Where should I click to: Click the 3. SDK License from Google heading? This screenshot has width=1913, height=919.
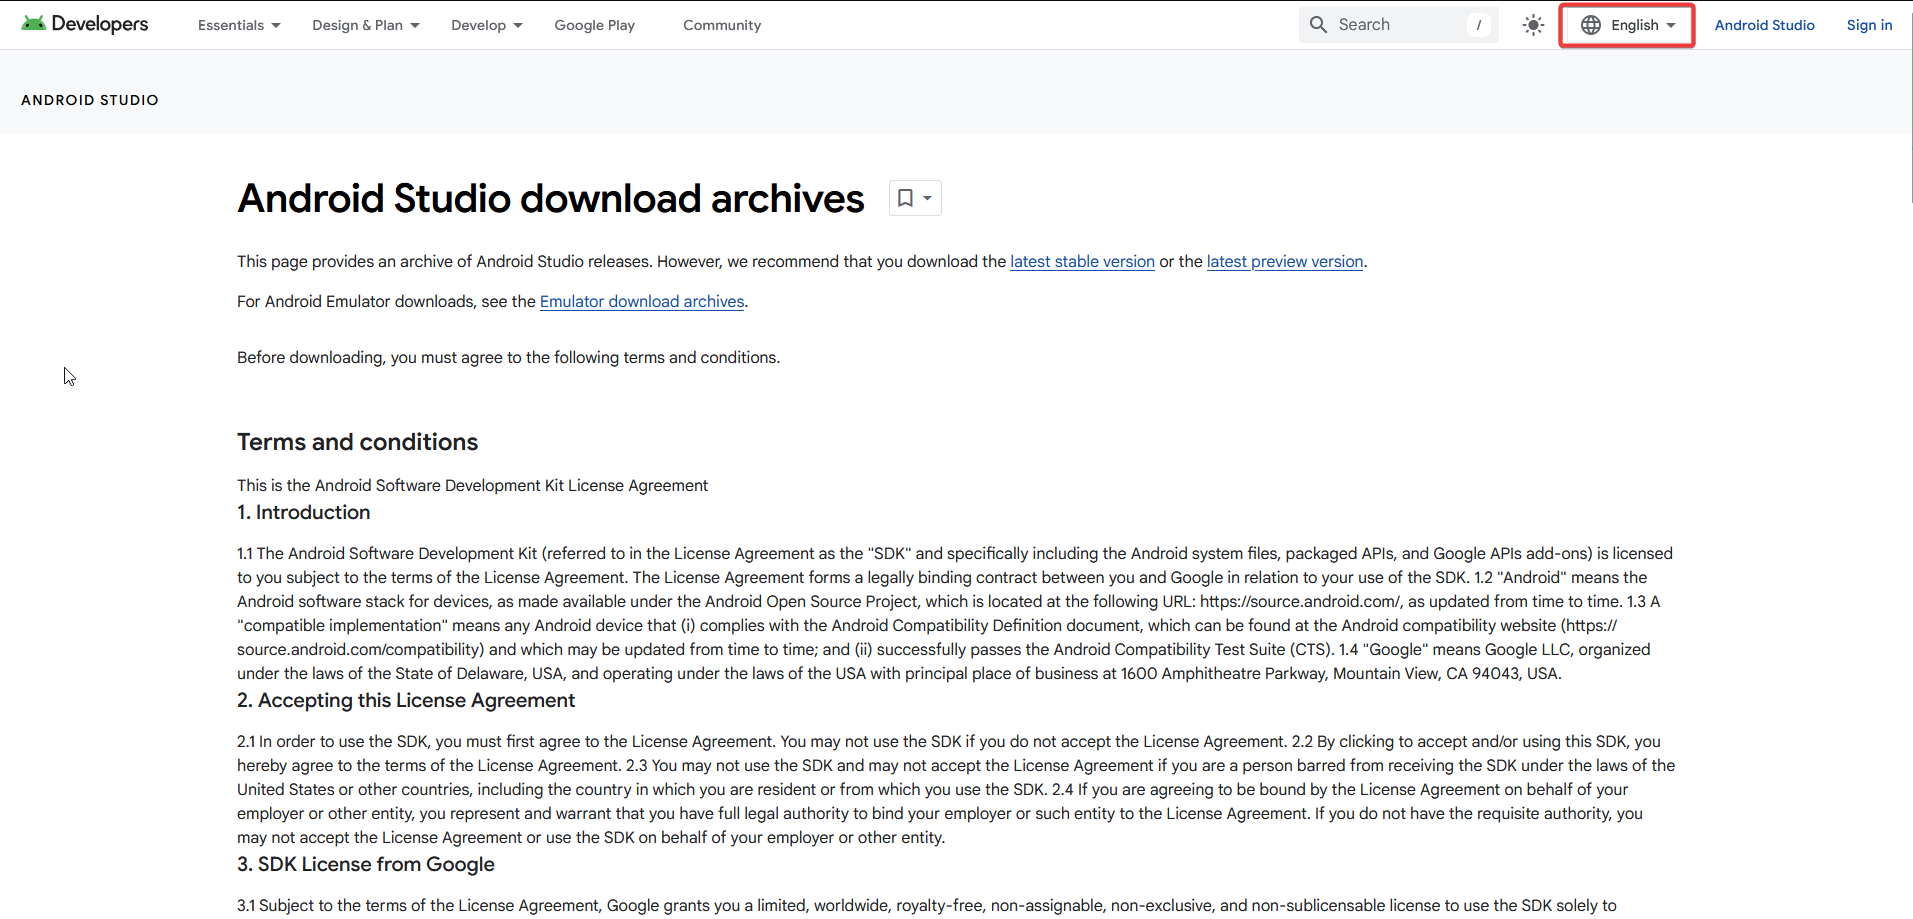point(366,864)
